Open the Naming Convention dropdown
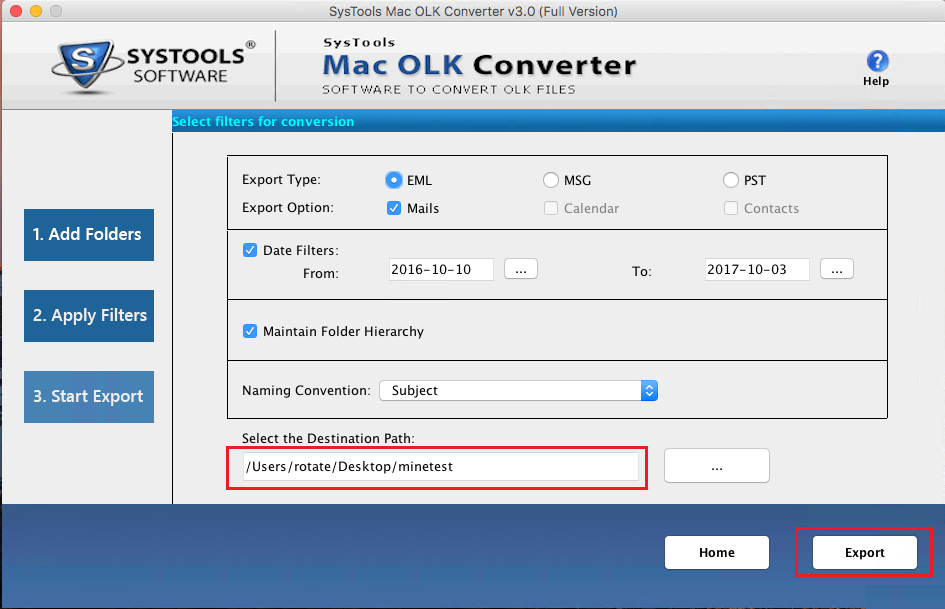The width and height of the screenshot is (945, 609). (518, 390)
